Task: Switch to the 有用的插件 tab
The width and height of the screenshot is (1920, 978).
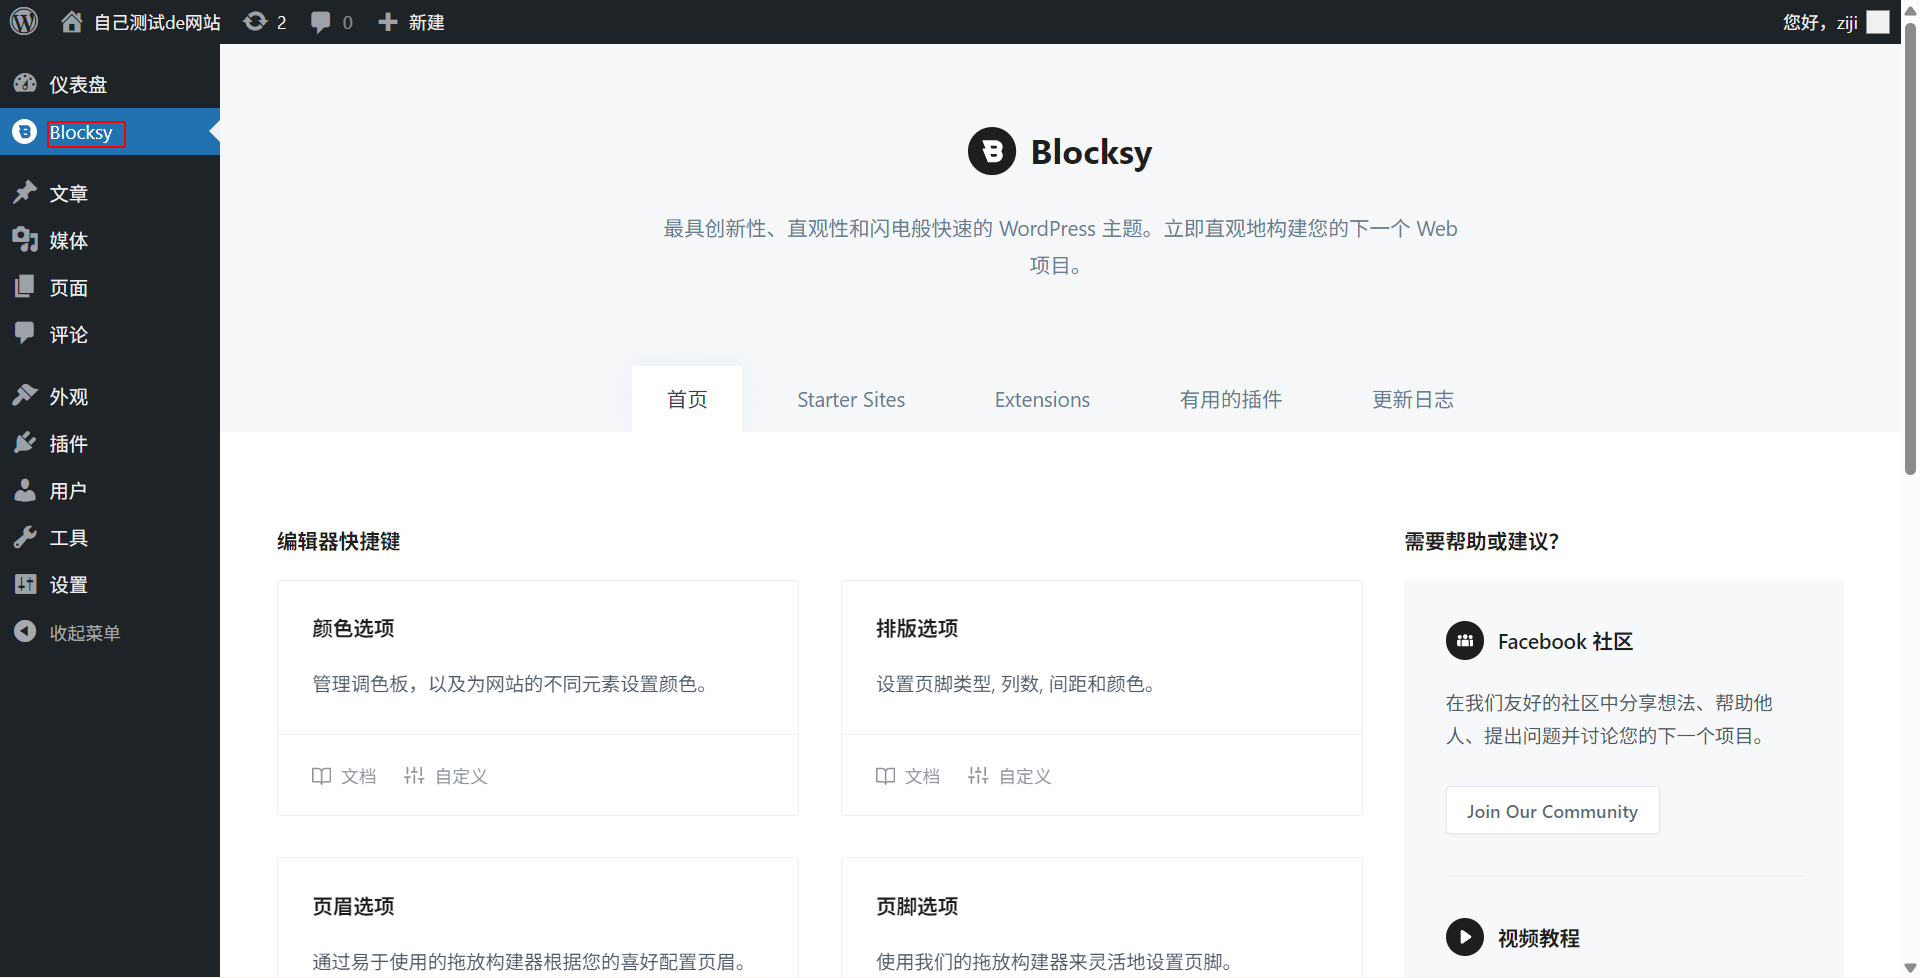Action: pyautogui.click(x=1231, y=399)
